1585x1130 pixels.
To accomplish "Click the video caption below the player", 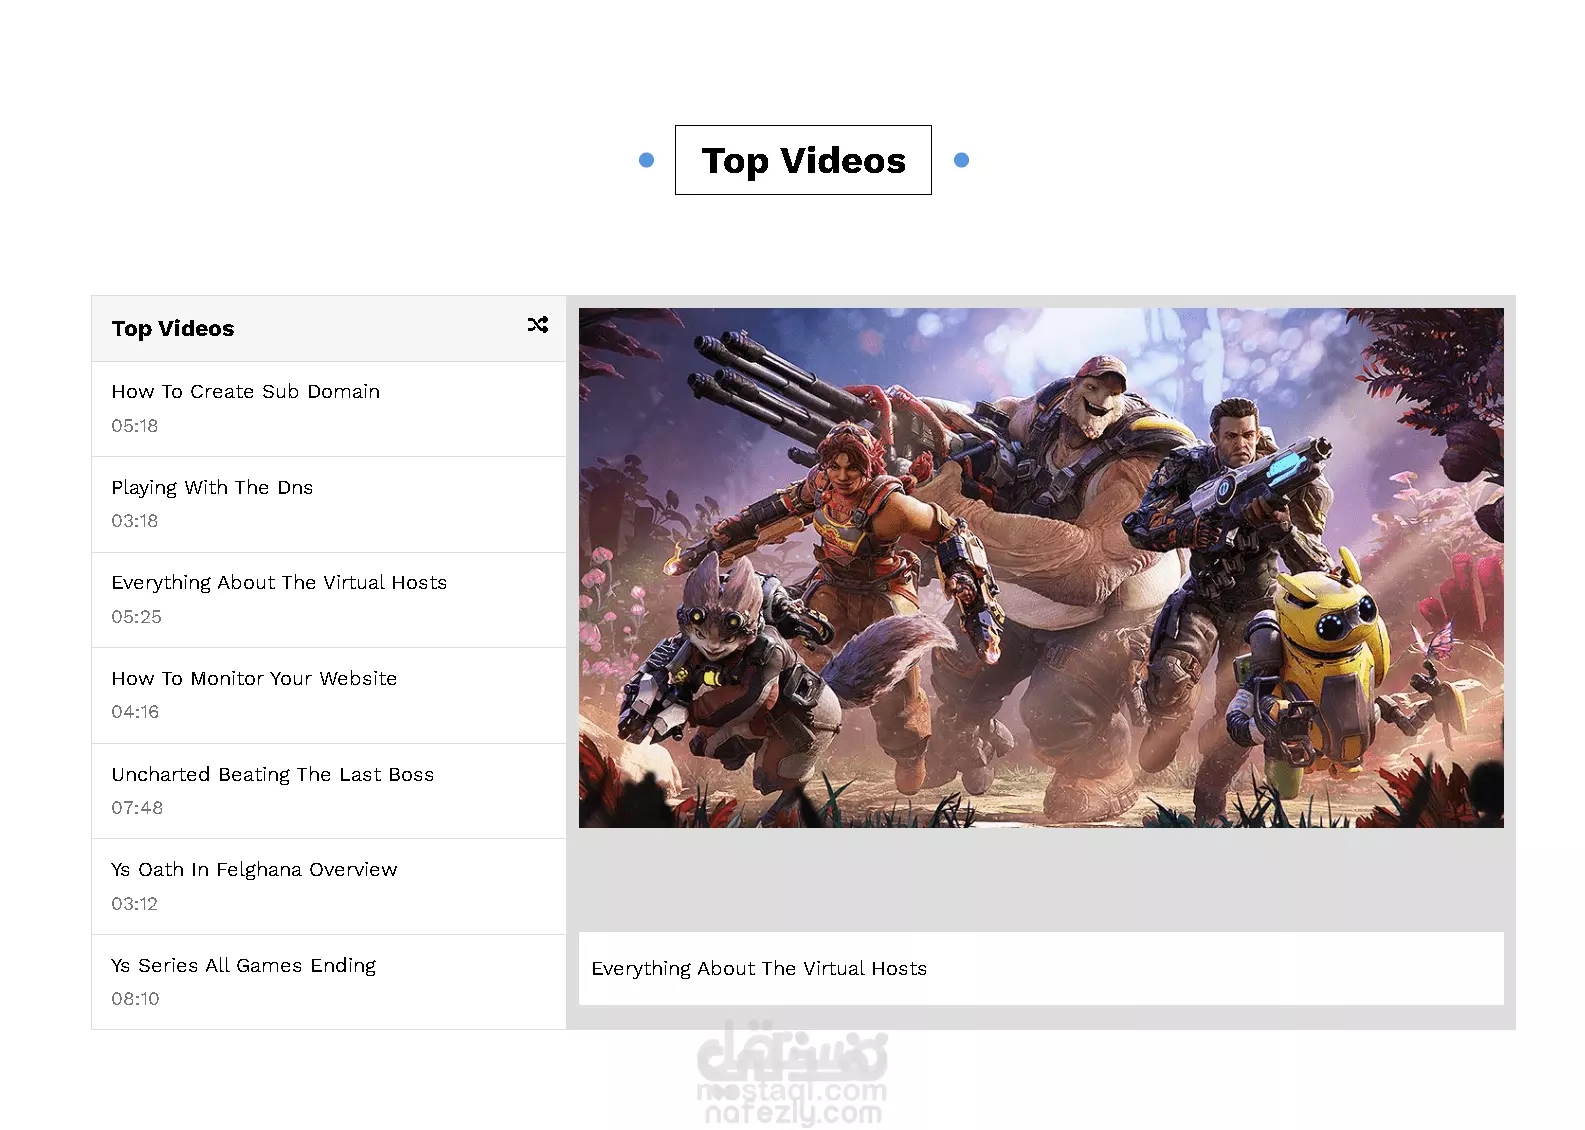I will point(1041,968).
